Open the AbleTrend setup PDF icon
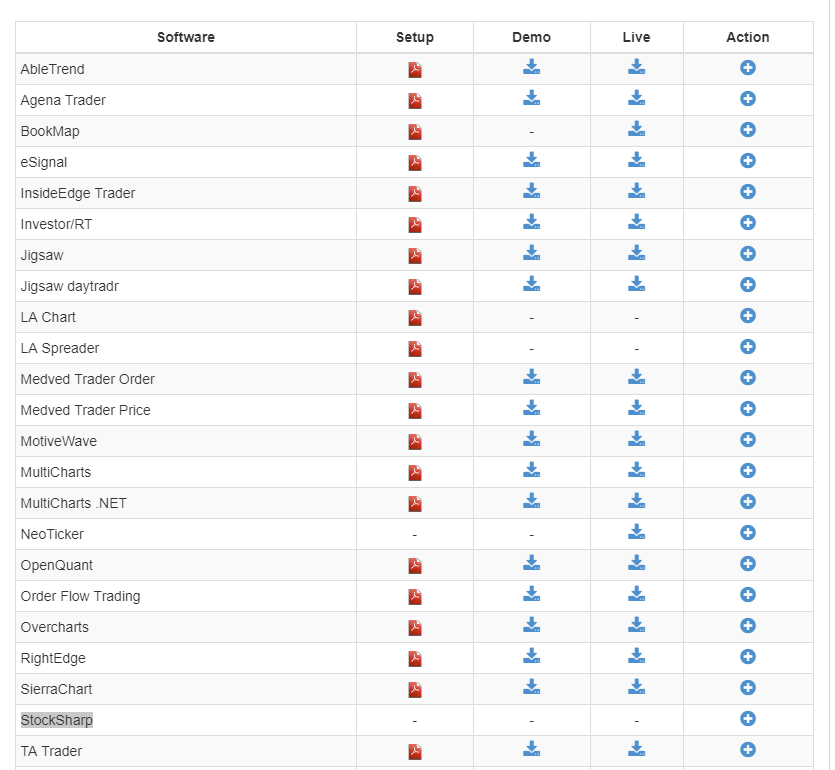Image resolution: width=835 pixels, height=770 pixels. pyautogui.click(x=414, y=69)
